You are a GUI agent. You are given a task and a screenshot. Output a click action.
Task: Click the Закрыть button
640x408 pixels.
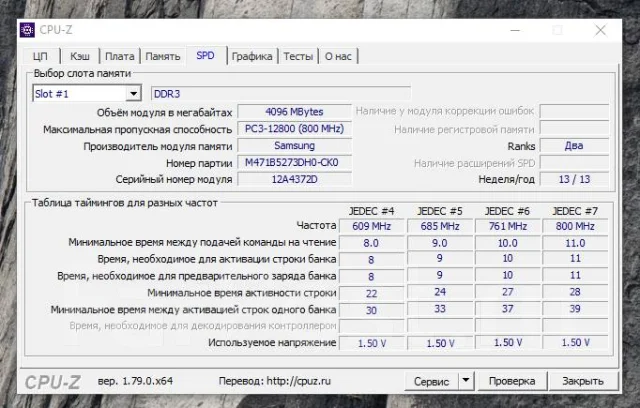coord(583,381)
